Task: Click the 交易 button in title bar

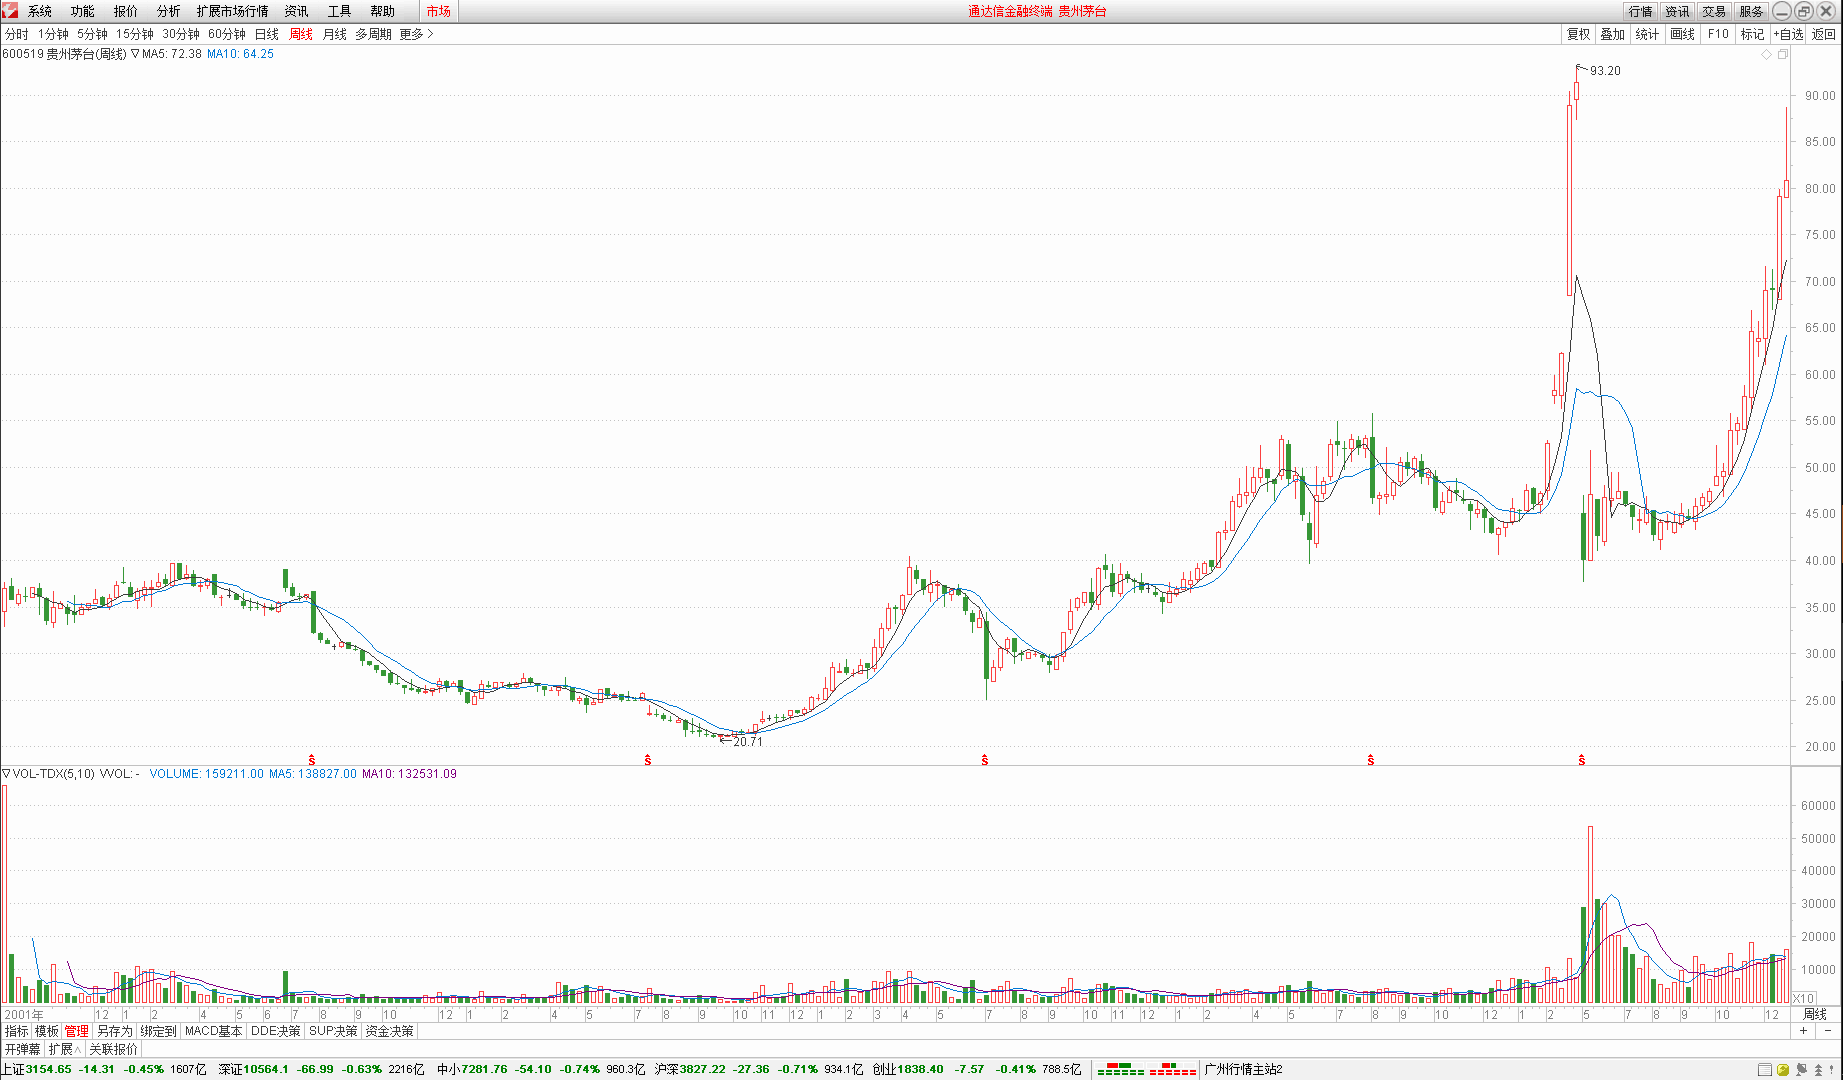Action: tap(1714, 11)
